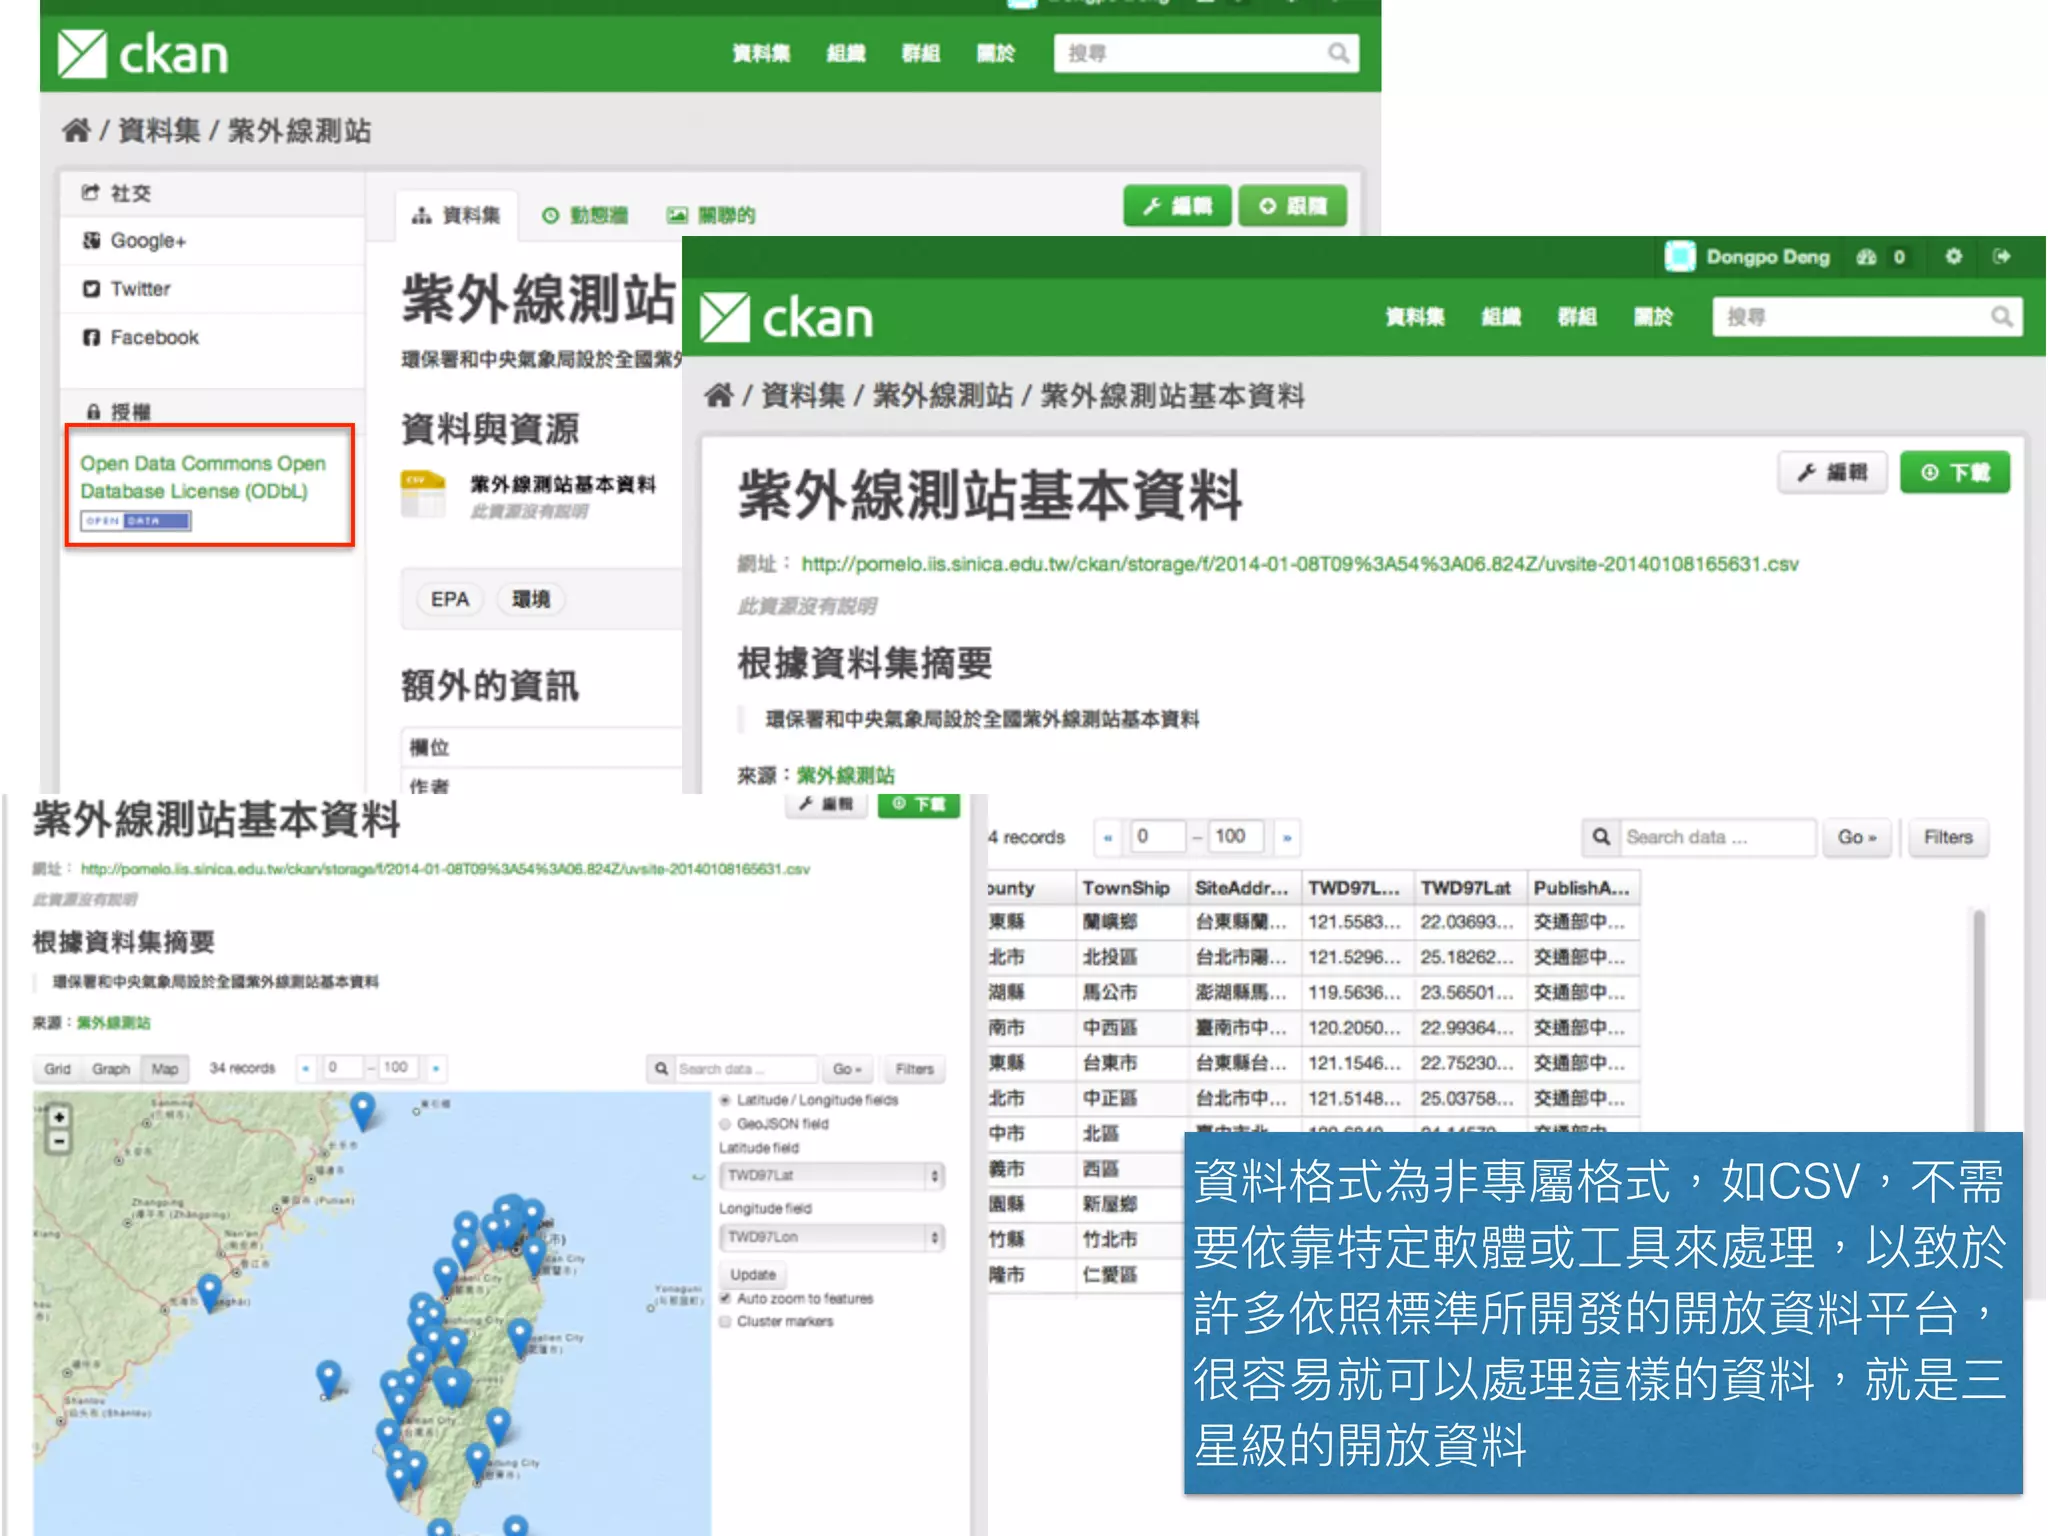Zoom in on the map
Viewport: 2048px width, 1536px height.
[x=59, y=1117]
